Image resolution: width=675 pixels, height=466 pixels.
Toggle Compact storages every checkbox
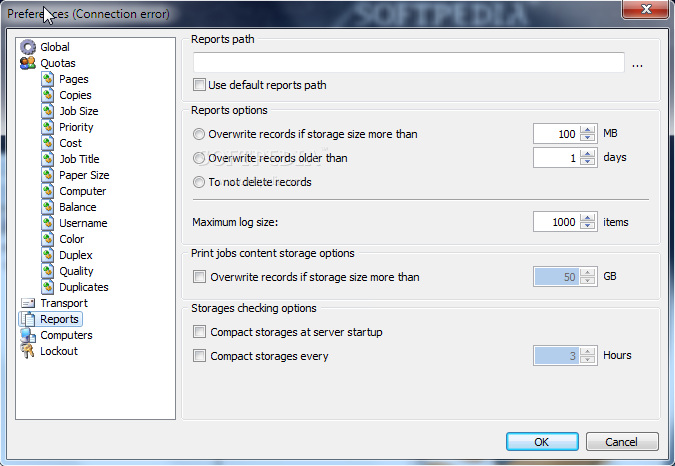pos(199,356)
